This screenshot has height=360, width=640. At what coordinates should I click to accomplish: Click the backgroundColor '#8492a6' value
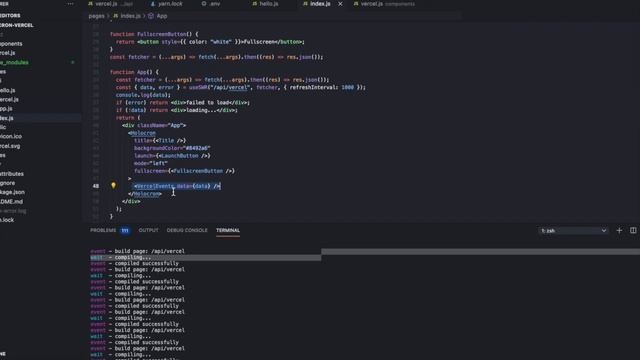coord(198,148)
